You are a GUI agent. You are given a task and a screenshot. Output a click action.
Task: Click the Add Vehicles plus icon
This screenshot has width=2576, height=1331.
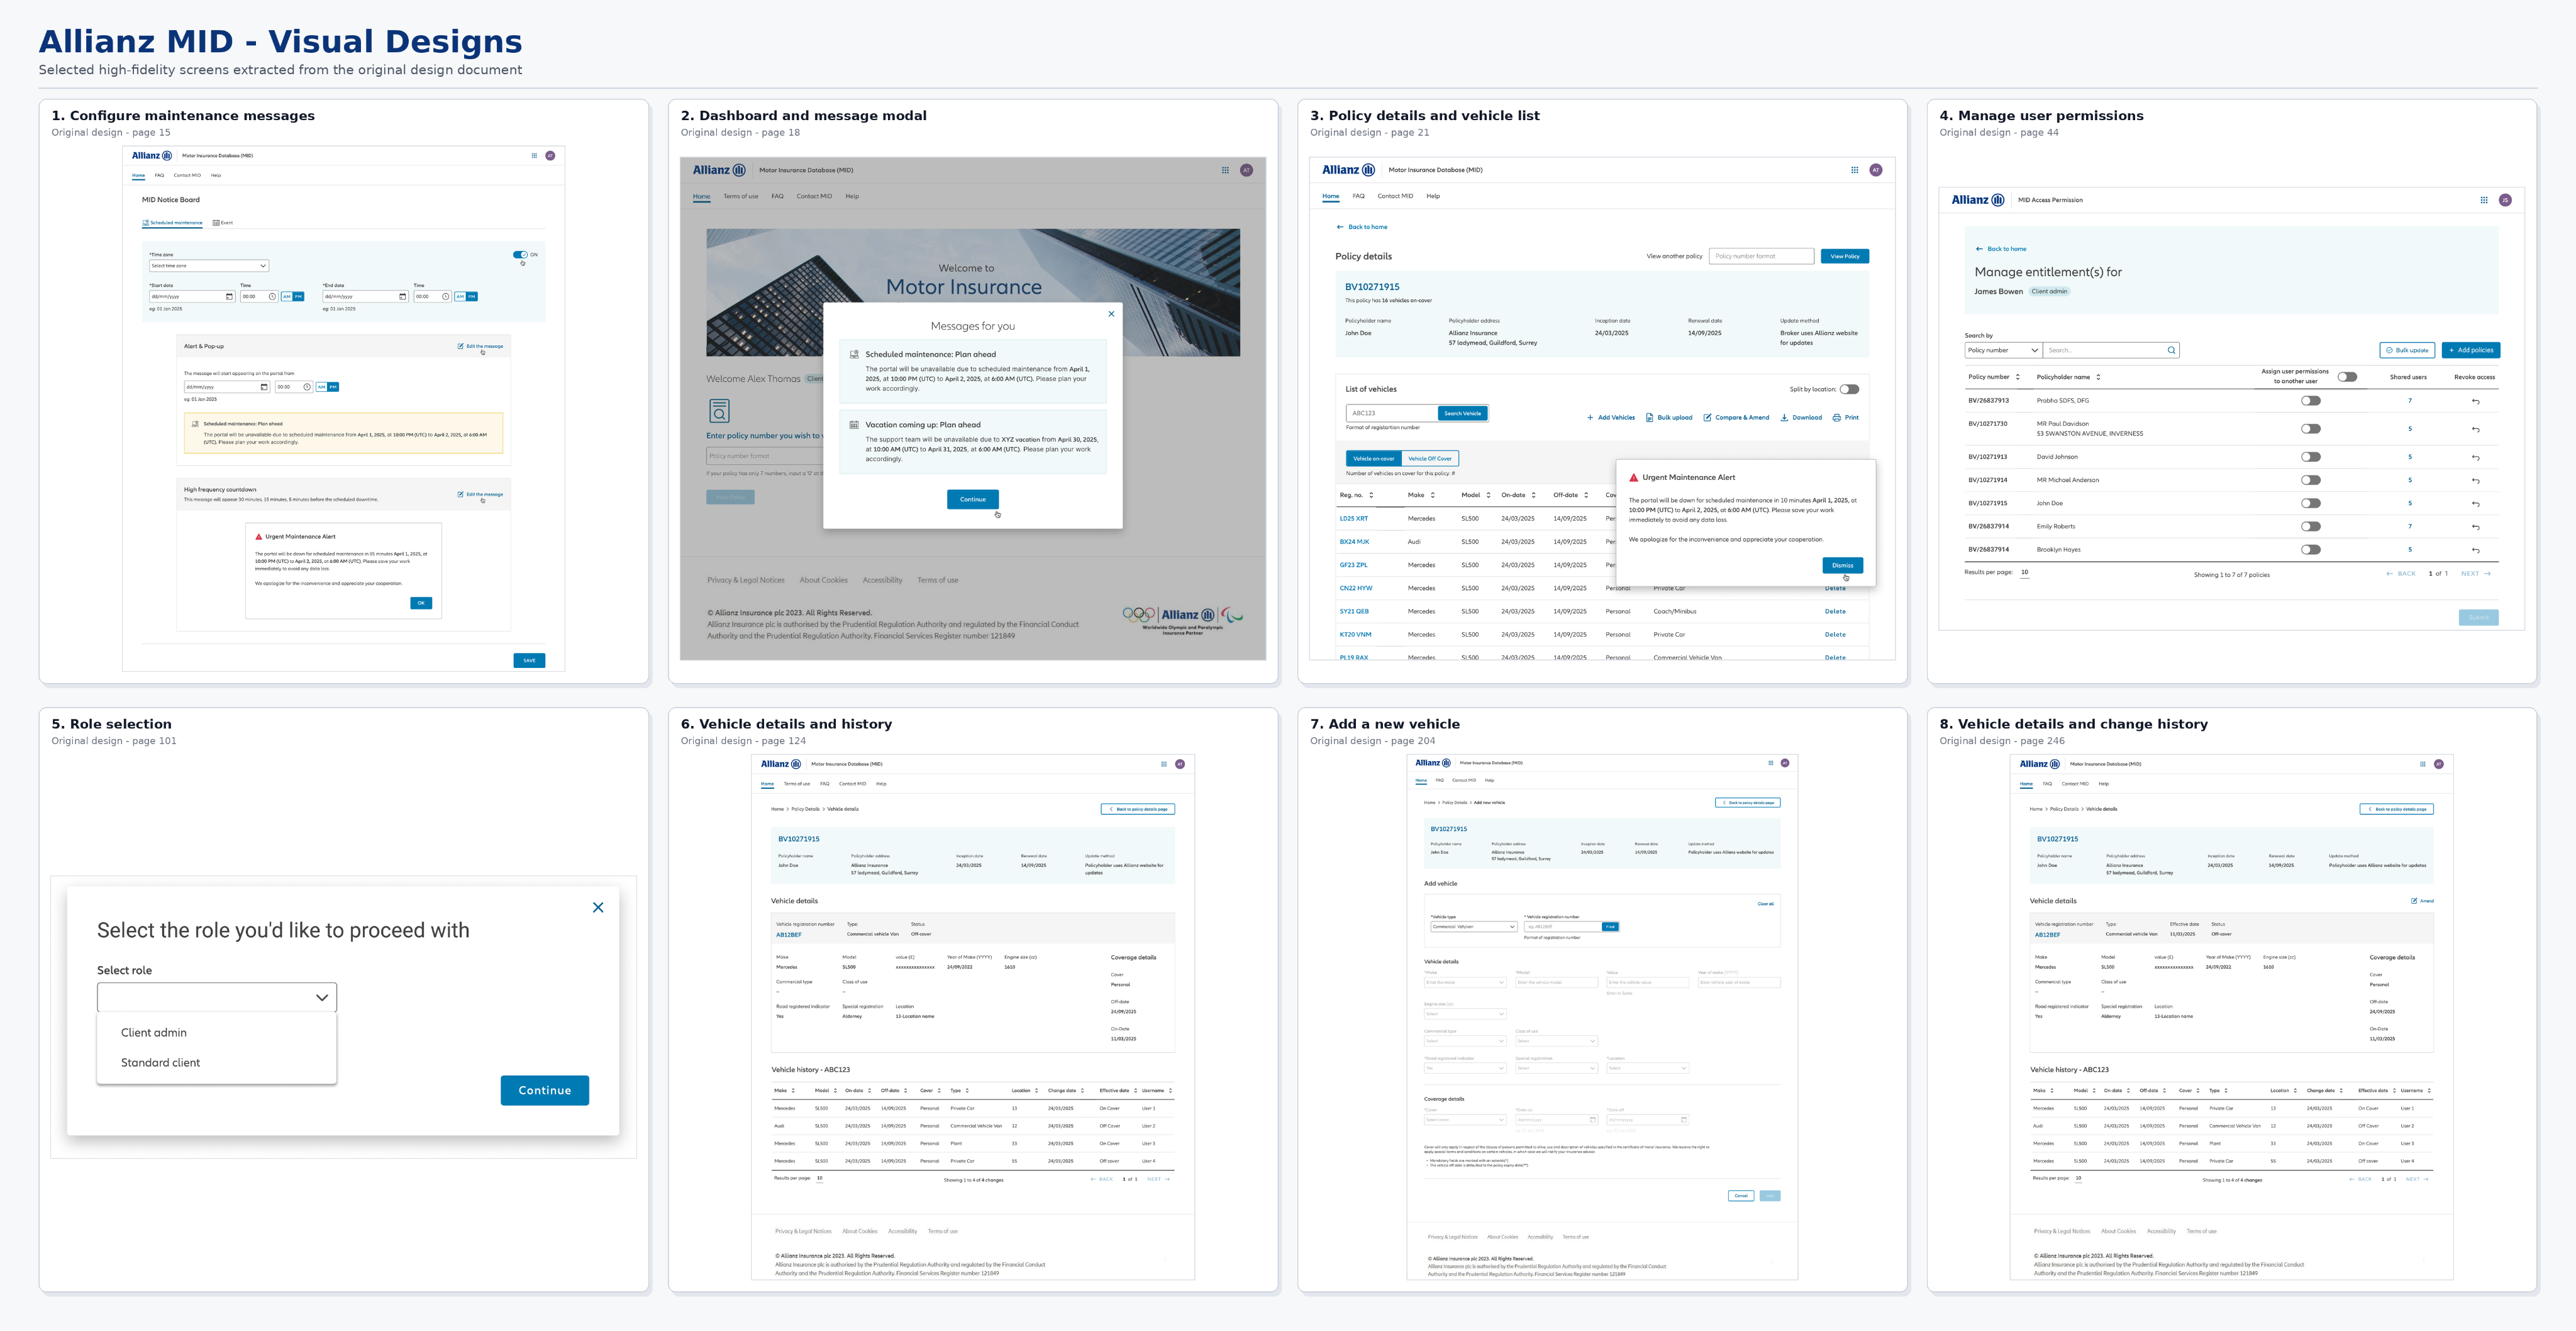tap(1590, 418)
